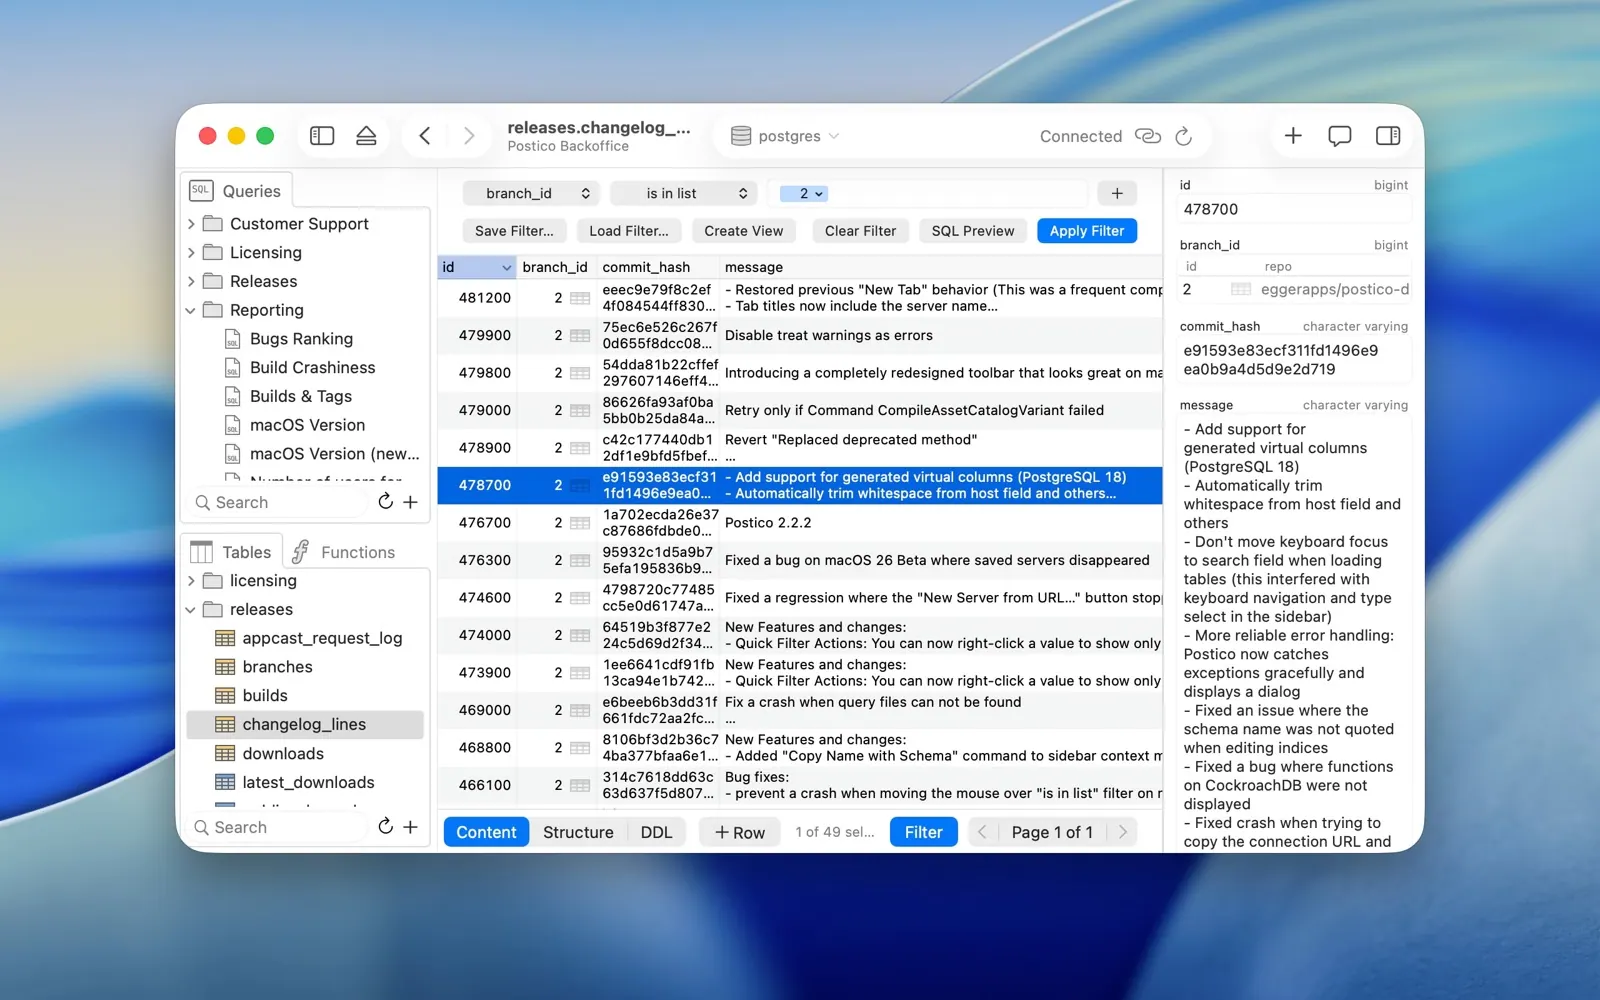This screenshot has height=1000, width=1600.
Task: Click branch_id reference icon in row 481200
Action: 580,298
